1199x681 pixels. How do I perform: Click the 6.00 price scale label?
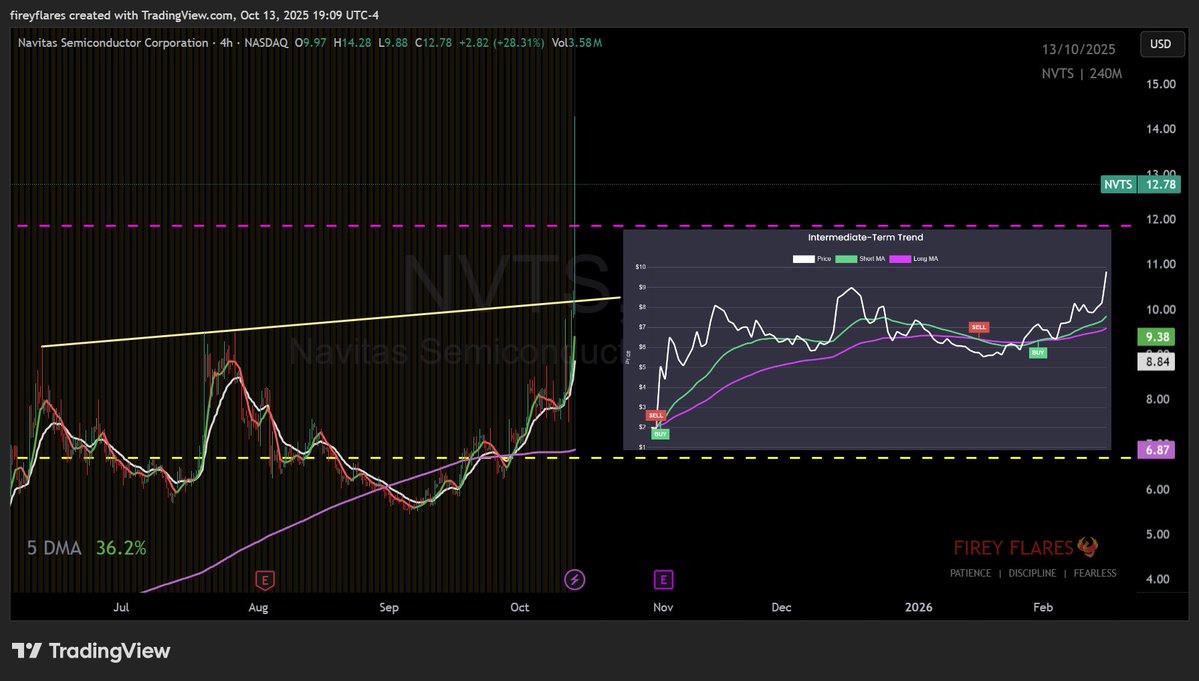coord(1158,489)
